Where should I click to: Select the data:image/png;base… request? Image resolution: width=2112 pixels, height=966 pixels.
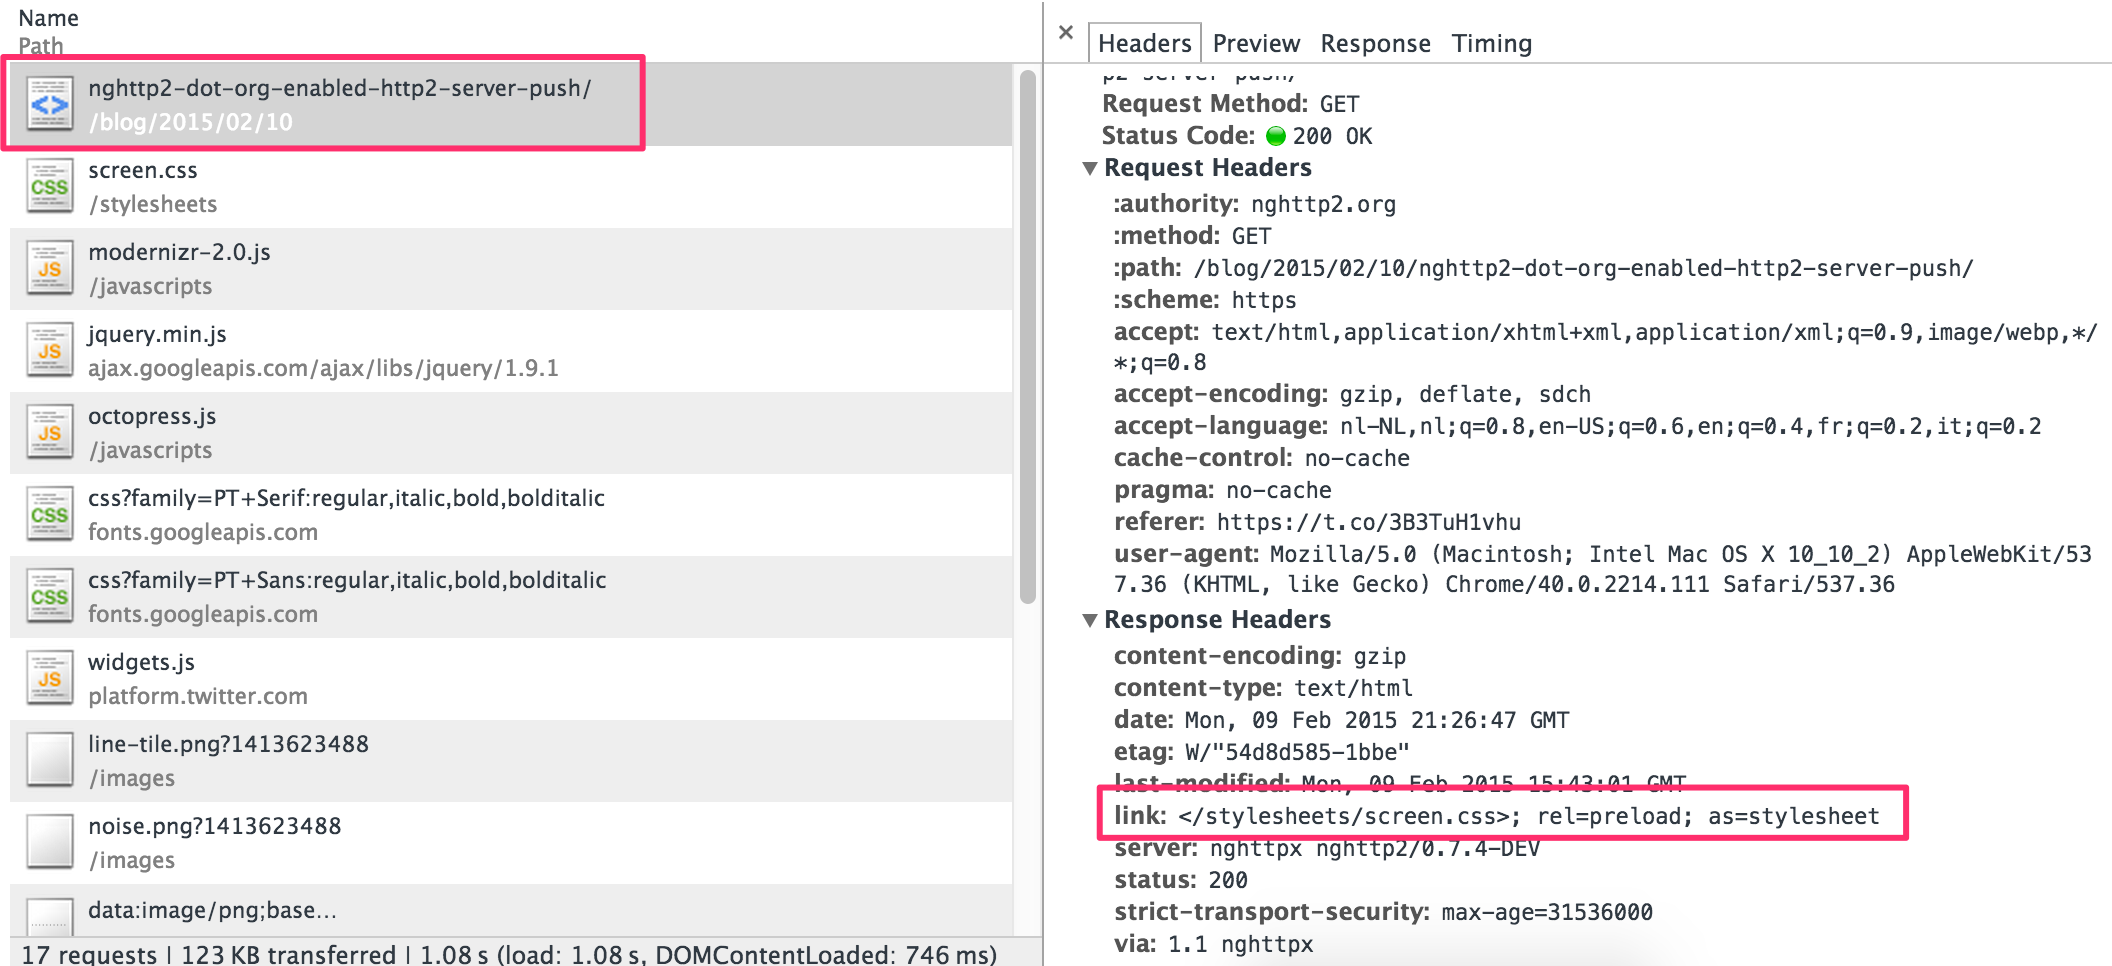[511, 911]
